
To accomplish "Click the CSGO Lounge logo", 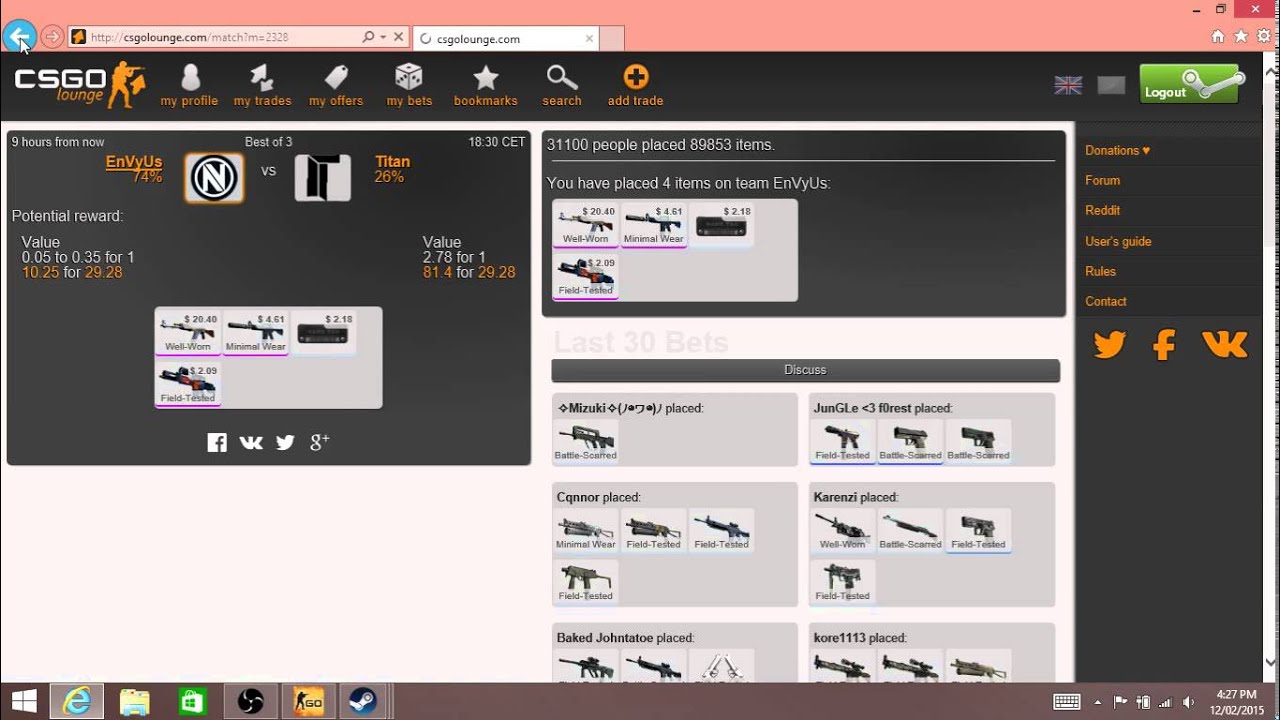I will point(80,84).
